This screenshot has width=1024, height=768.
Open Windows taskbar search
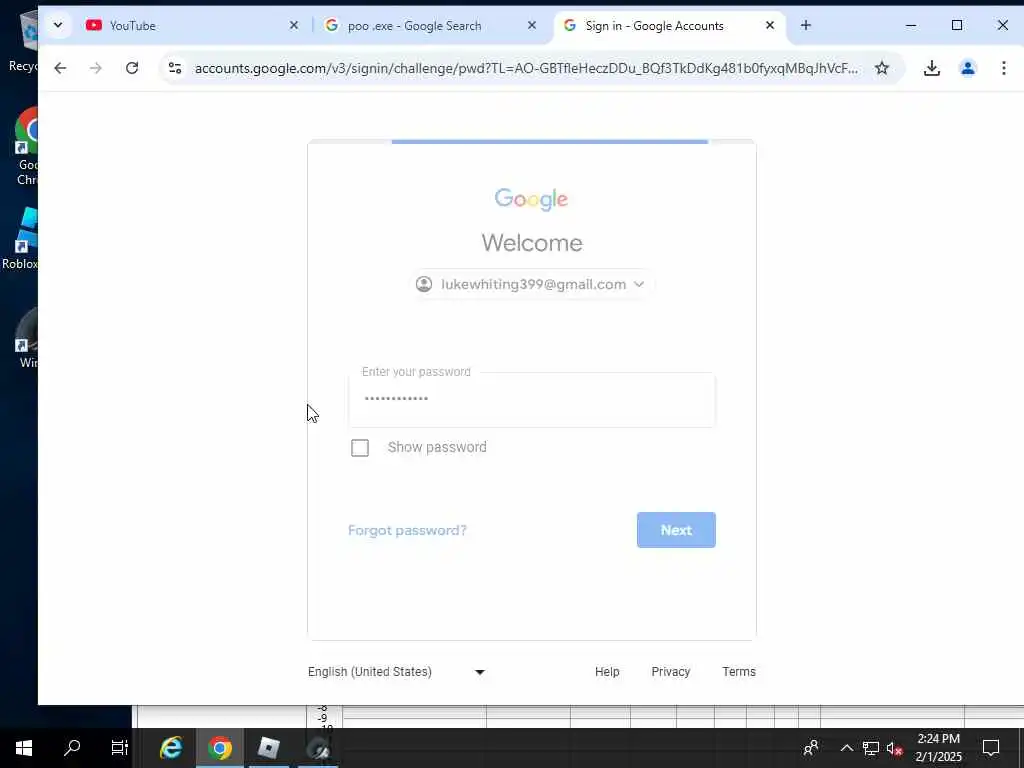pos(72,748)
